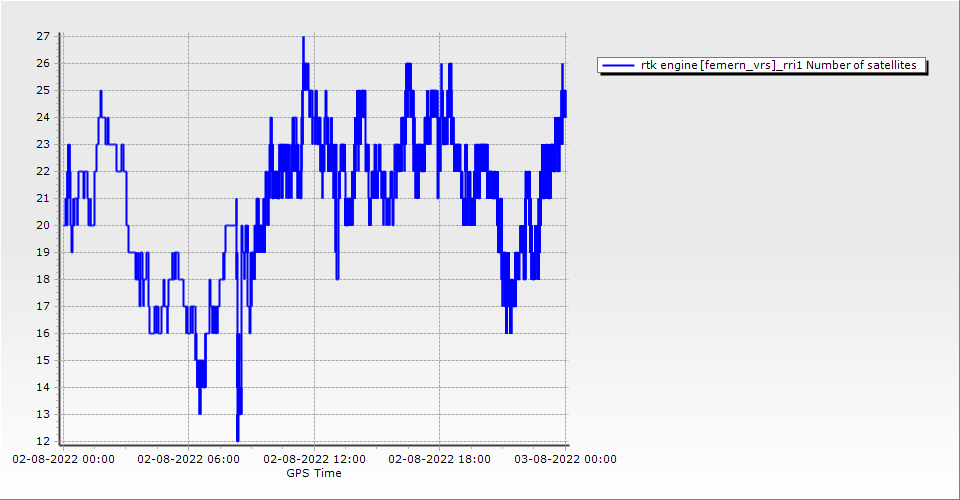Select the 02-08-2022 12:00 time label

pyautogui.click(x=314, y=459)
